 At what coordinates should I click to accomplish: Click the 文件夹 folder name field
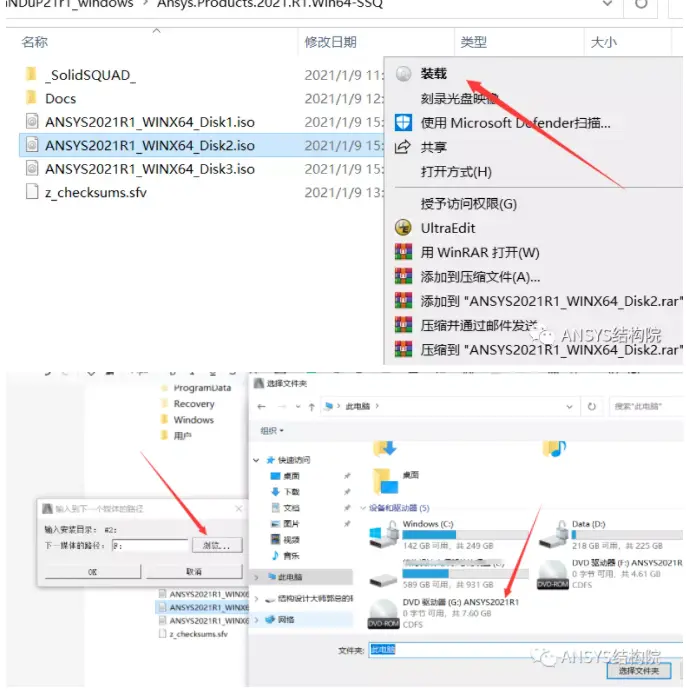pyautogui.click(x=525, y=650)
